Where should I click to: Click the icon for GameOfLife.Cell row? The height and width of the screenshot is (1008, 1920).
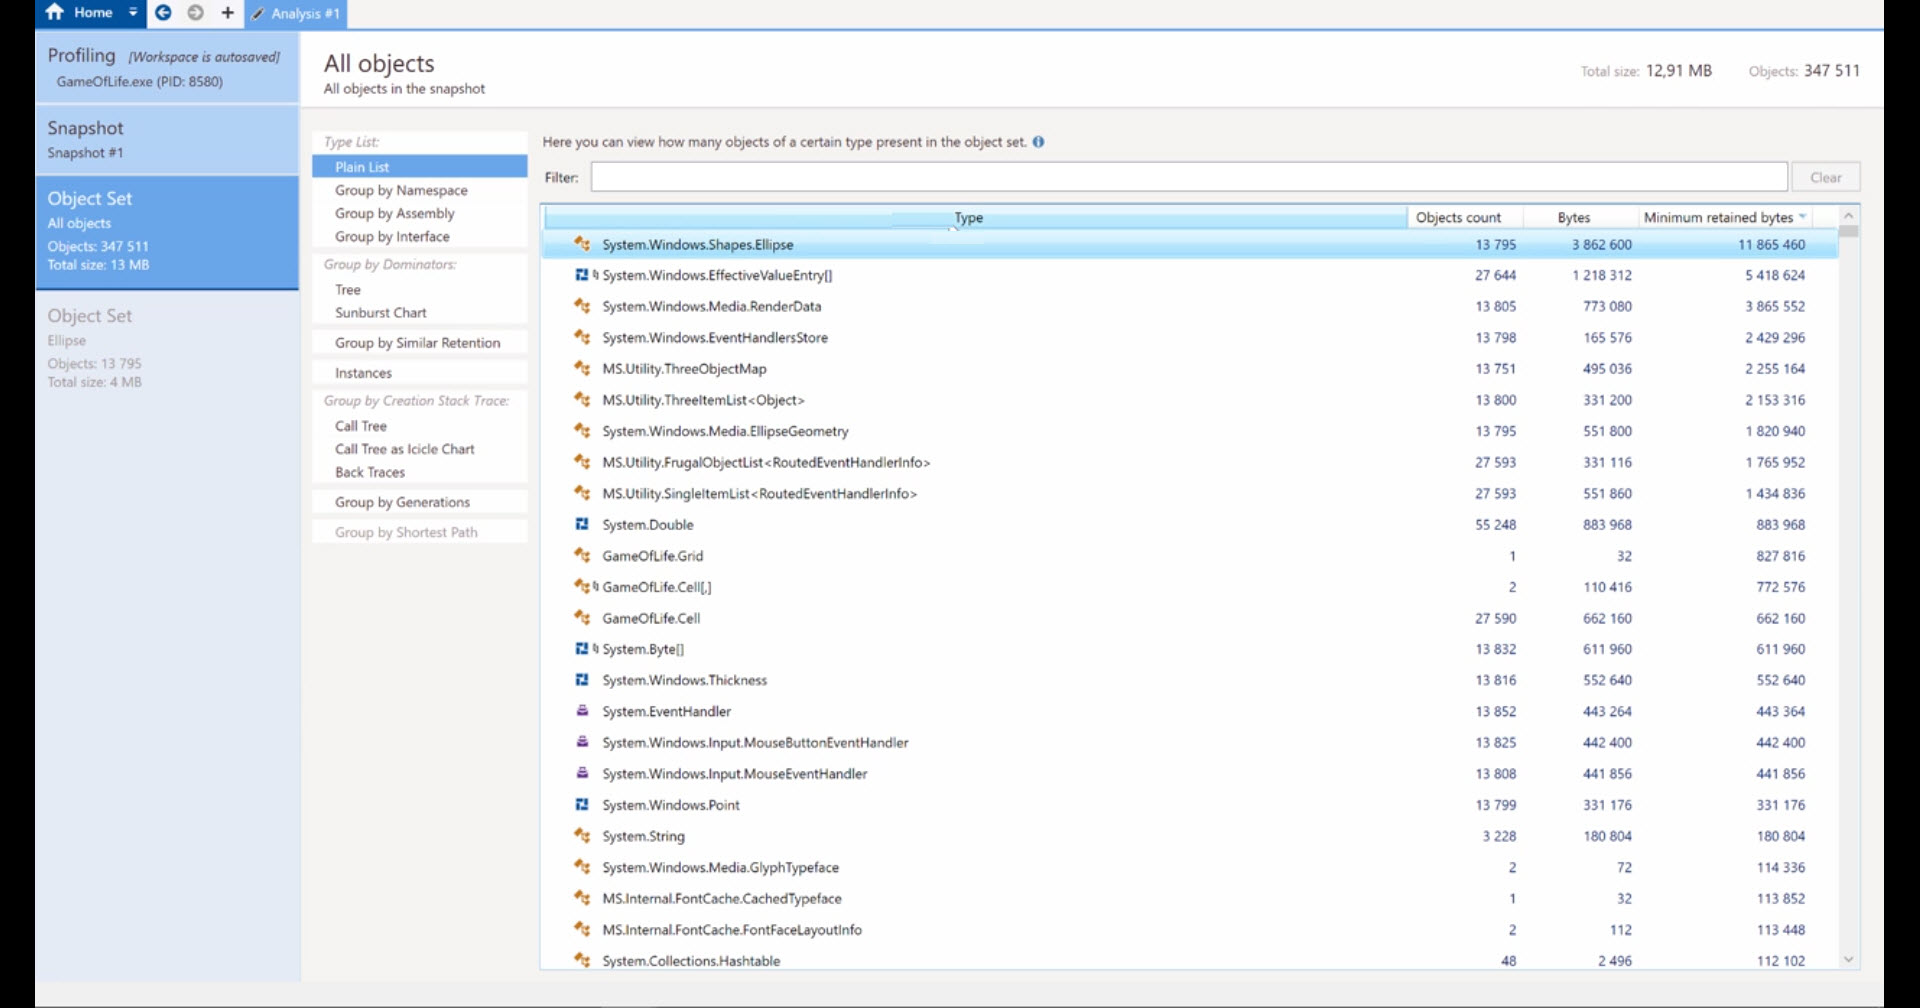tap(582, 617)
